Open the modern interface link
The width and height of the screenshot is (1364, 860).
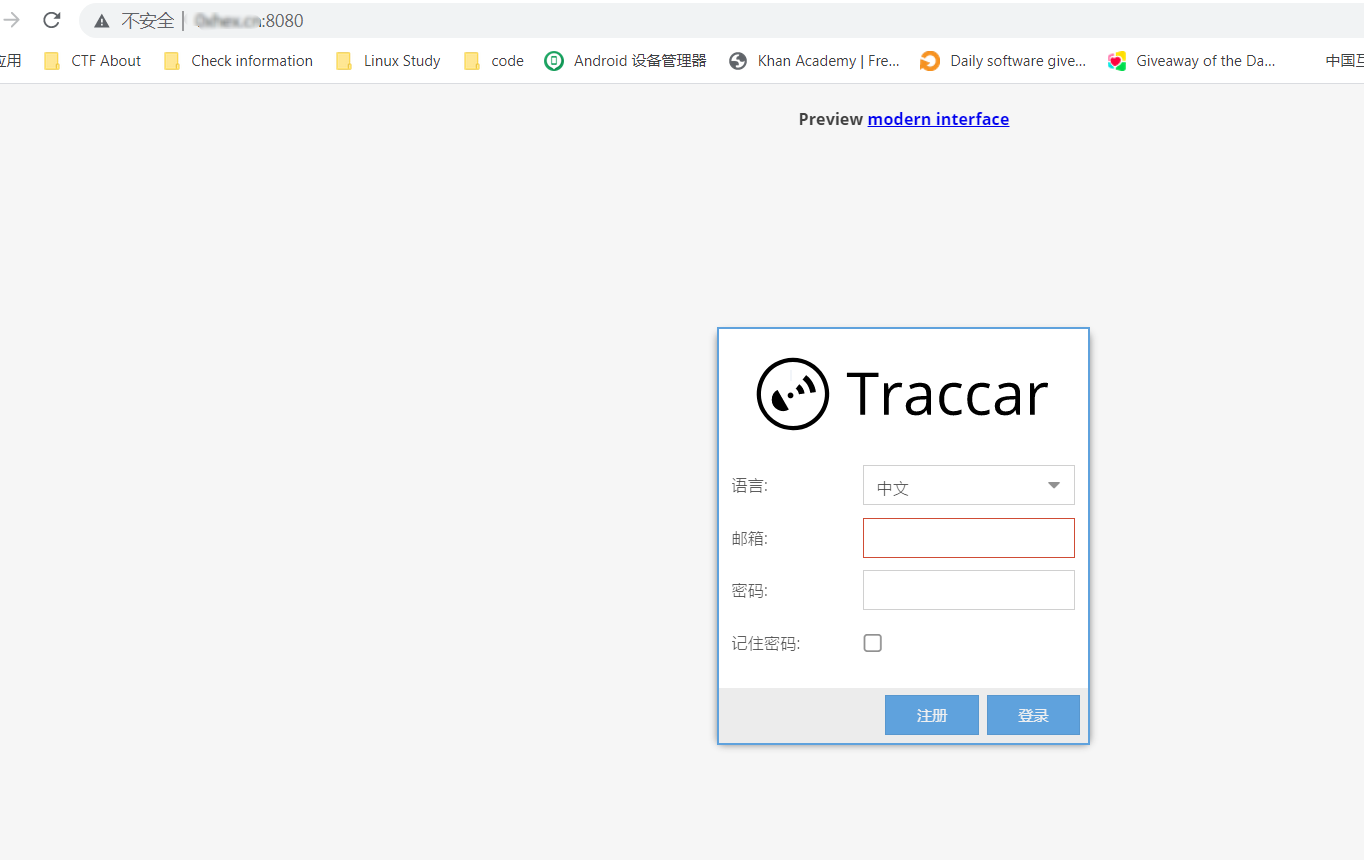[x=938, y=119]
